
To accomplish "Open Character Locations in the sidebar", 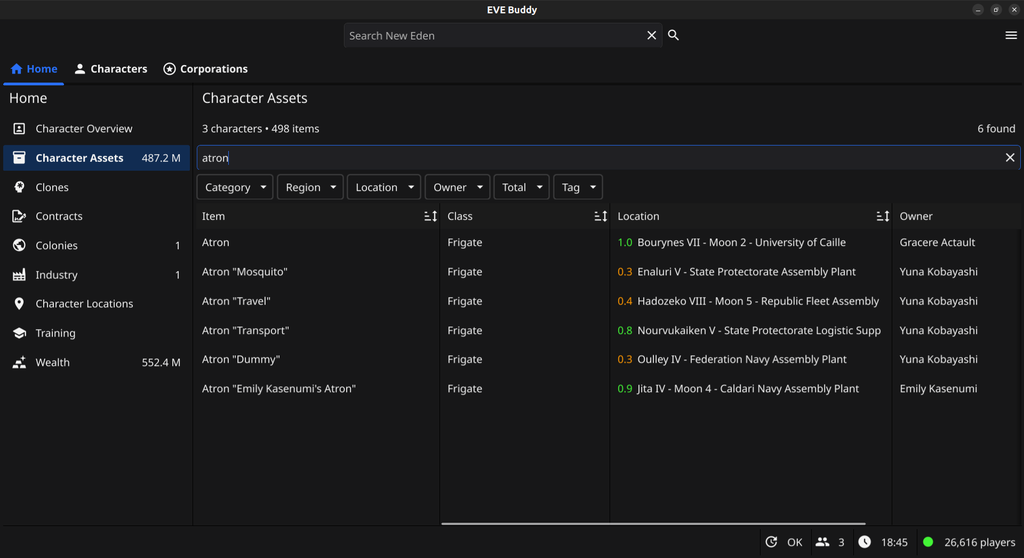I will (x=96, y=304).
